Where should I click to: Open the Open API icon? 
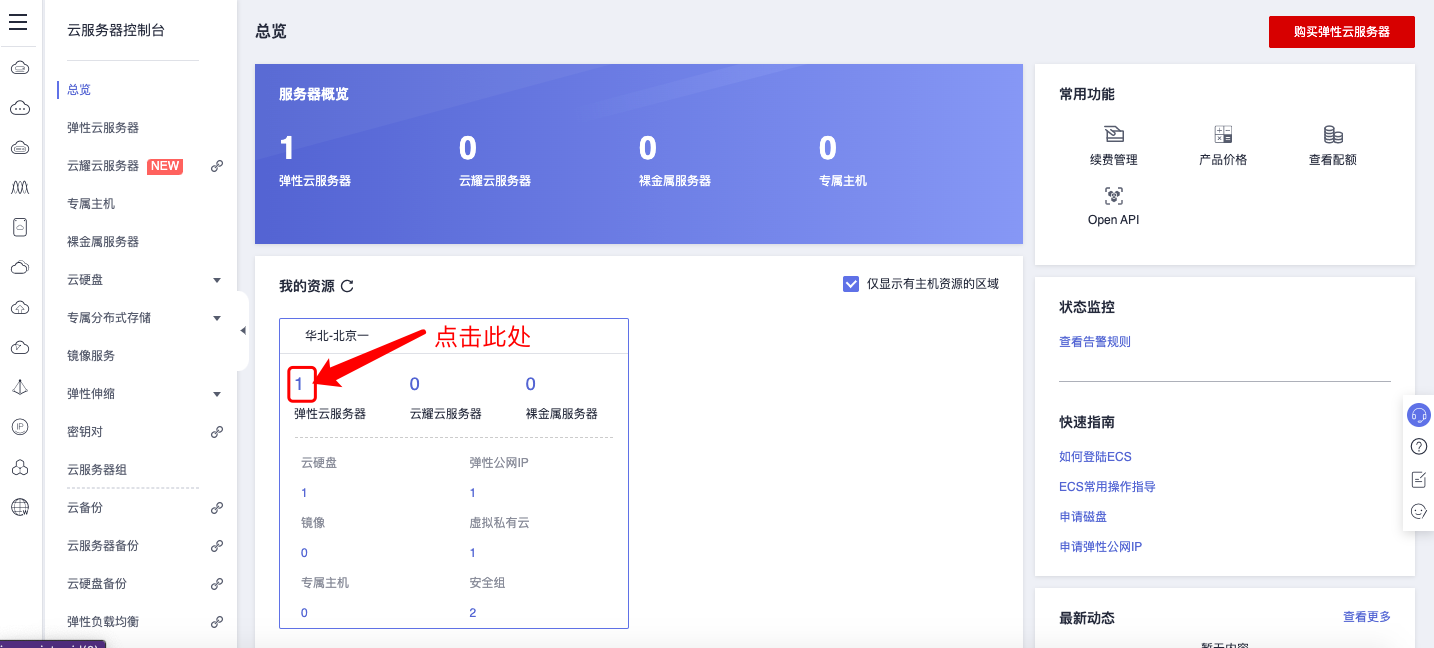(x=1113, y=195)
